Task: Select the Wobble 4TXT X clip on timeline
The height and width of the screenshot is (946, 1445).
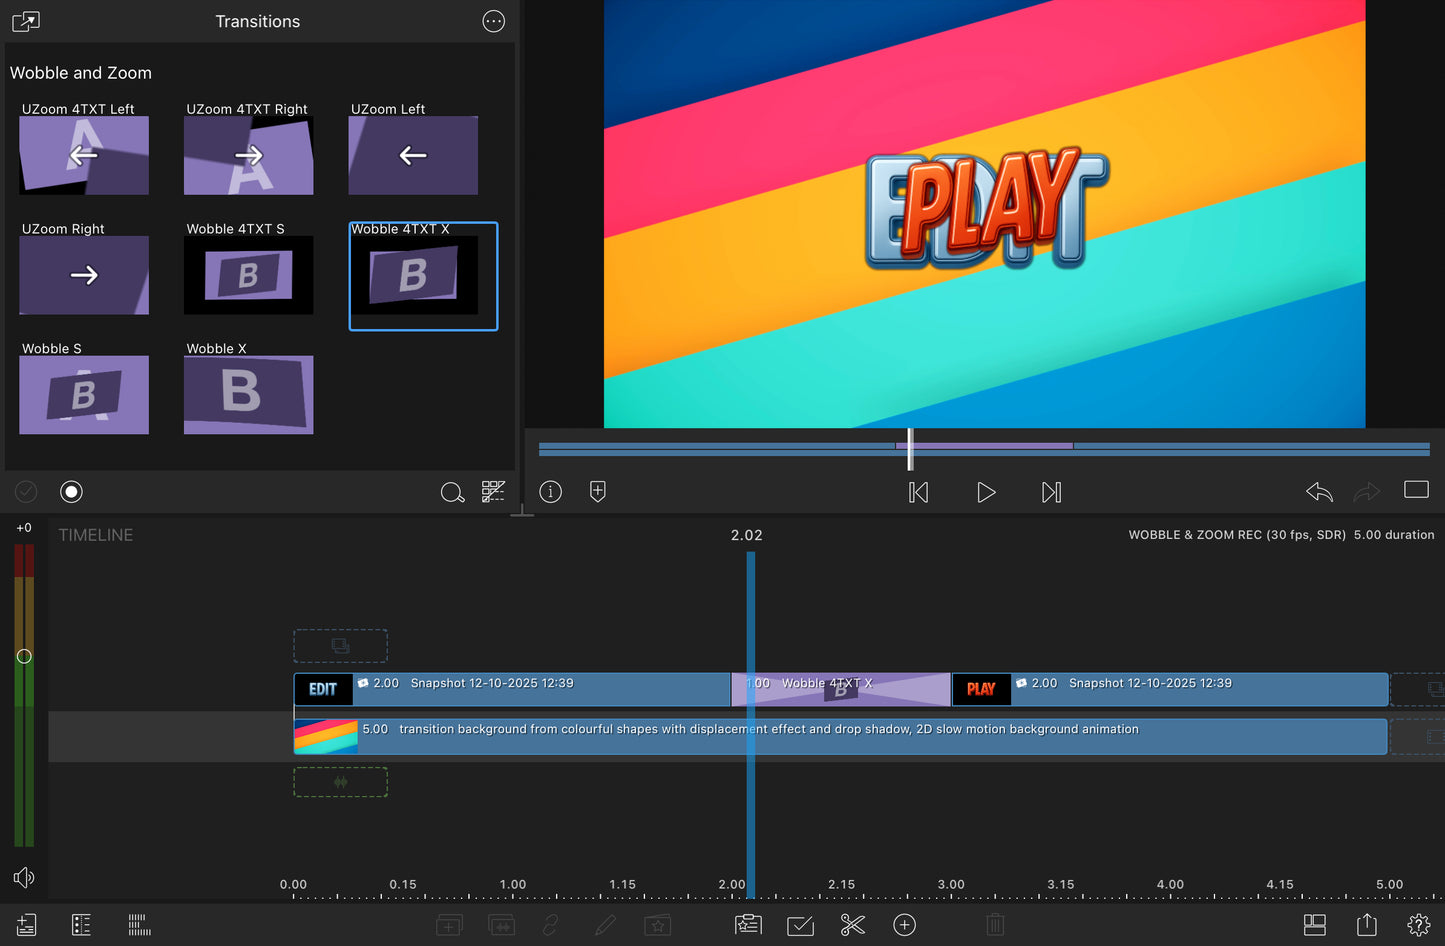Action: (840, 689)
